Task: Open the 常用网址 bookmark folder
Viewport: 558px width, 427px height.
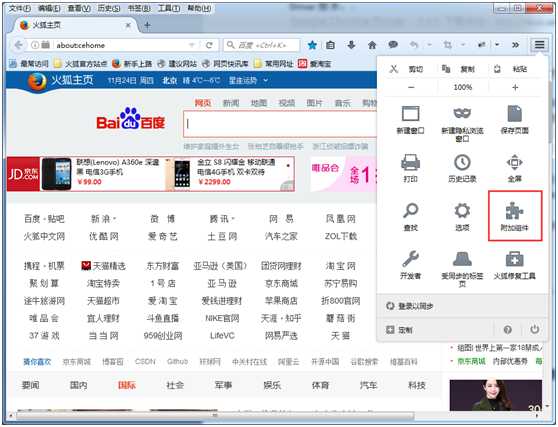Action: coord(274,64)
